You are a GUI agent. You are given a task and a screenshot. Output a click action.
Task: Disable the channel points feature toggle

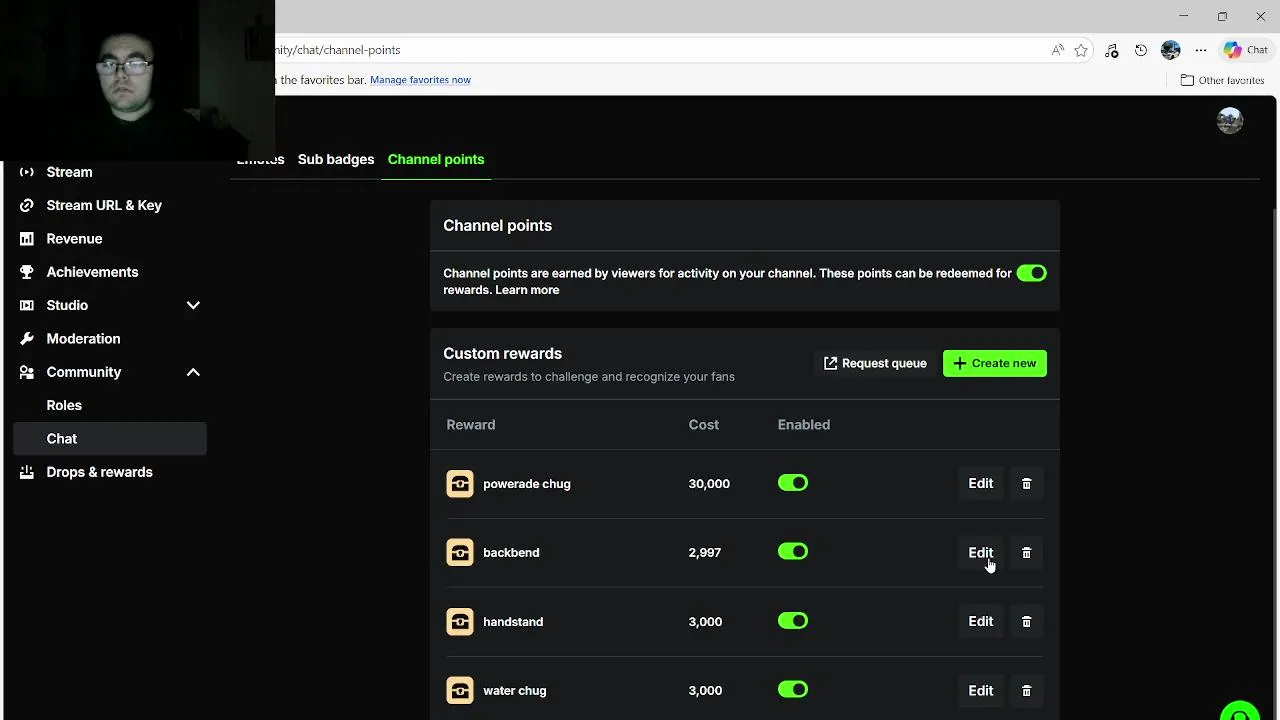1031,273
